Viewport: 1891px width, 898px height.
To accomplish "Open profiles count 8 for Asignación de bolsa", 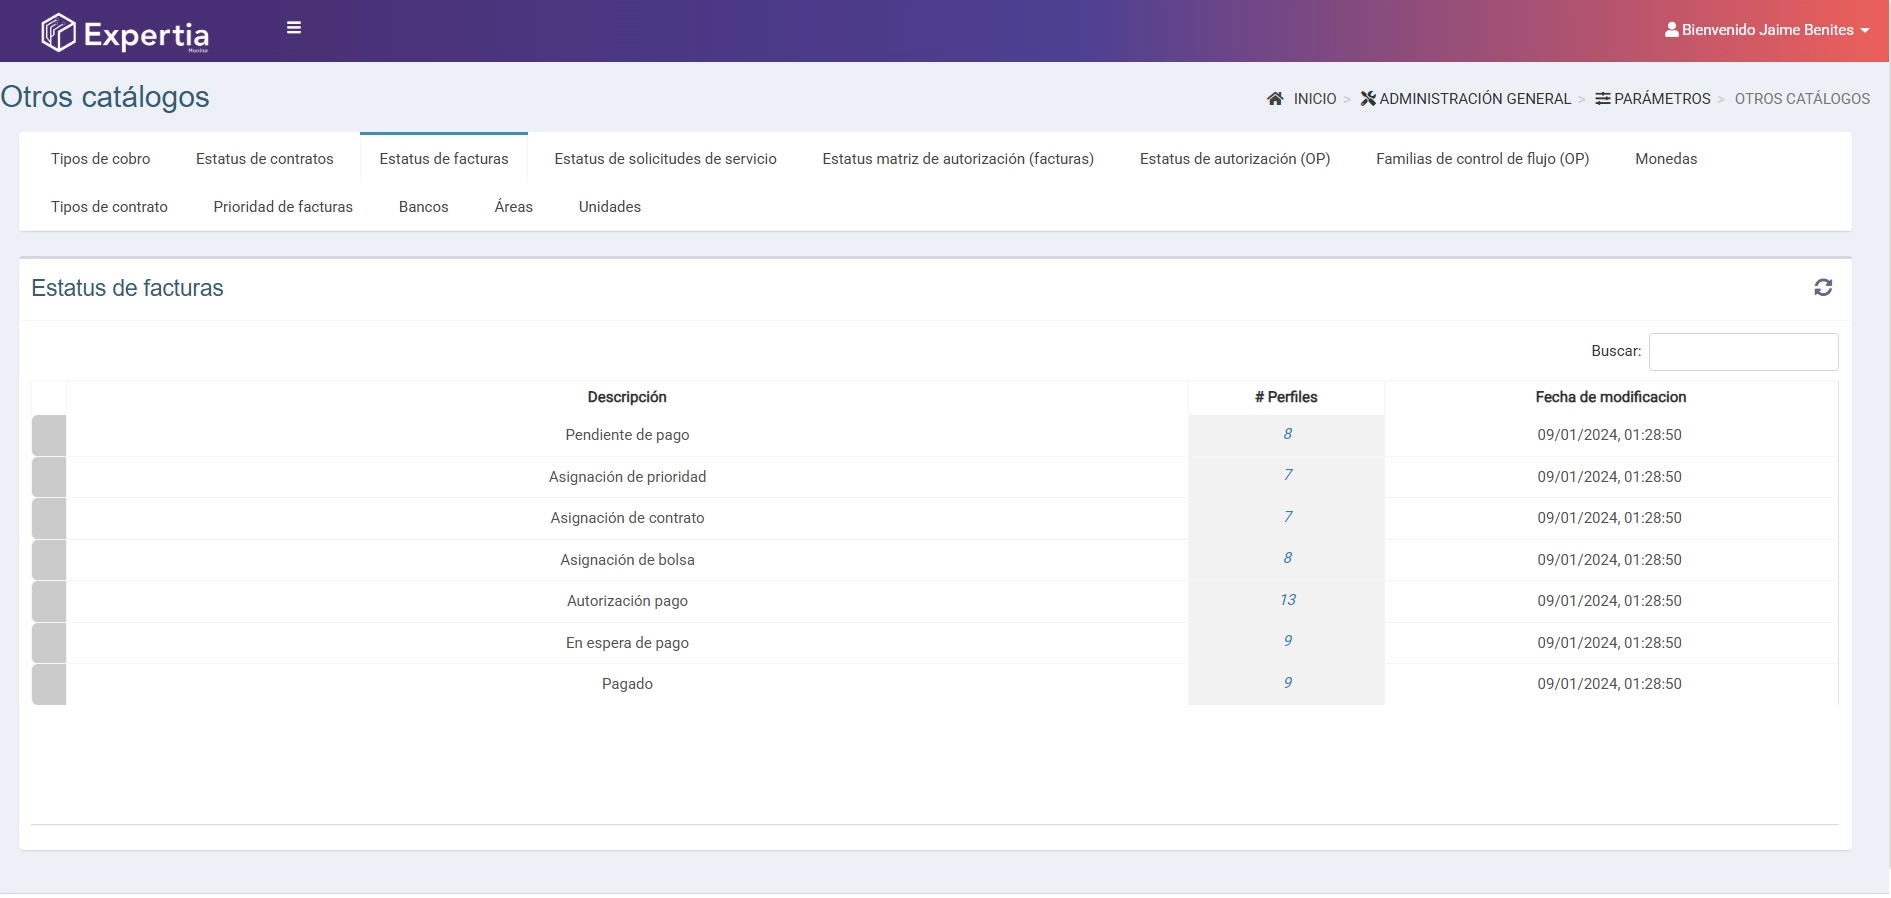I will tap(1288, 558).
